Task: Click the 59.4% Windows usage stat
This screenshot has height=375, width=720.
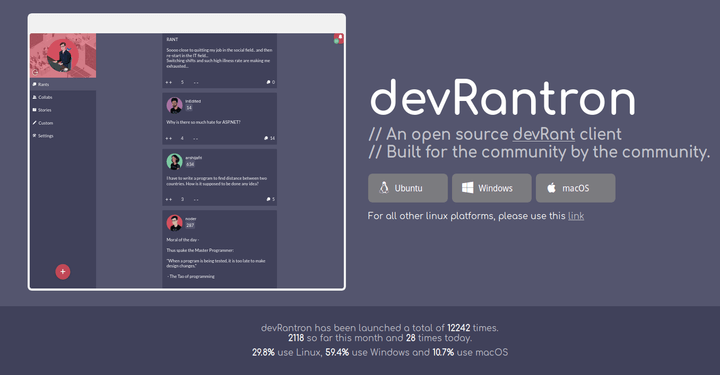Action: point(337,353)
